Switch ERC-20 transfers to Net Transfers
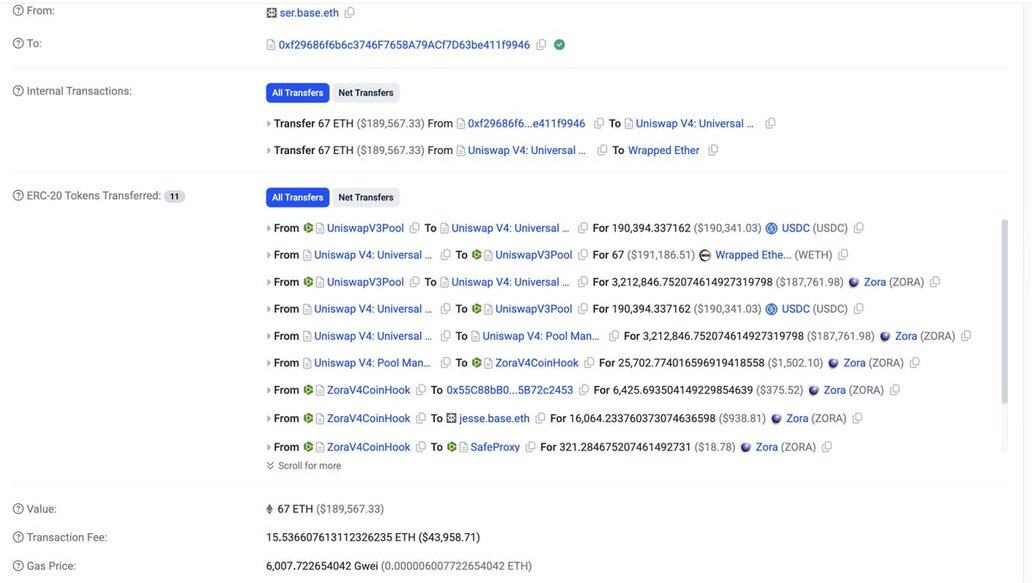The width and height of the screenshot is (1032, 583). tap(365, 197)
